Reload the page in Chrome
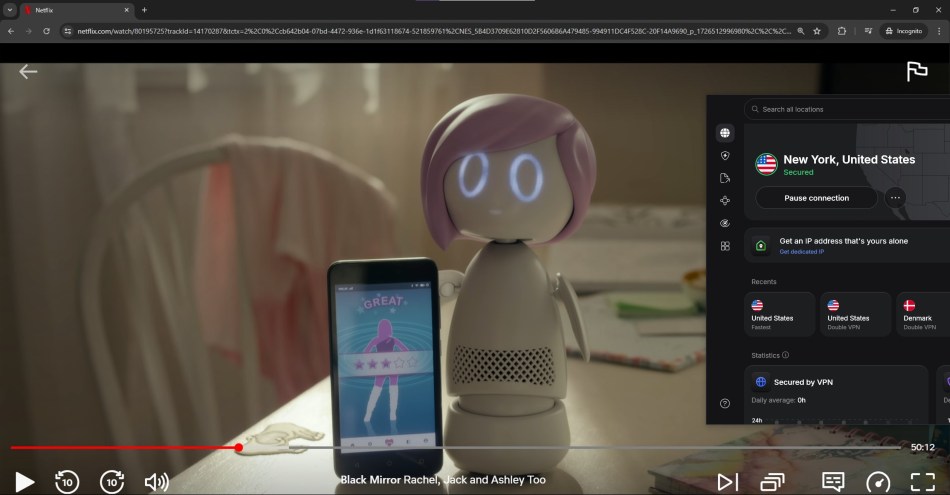The width and height of the screenshot is (950, 495). [46, 31]
